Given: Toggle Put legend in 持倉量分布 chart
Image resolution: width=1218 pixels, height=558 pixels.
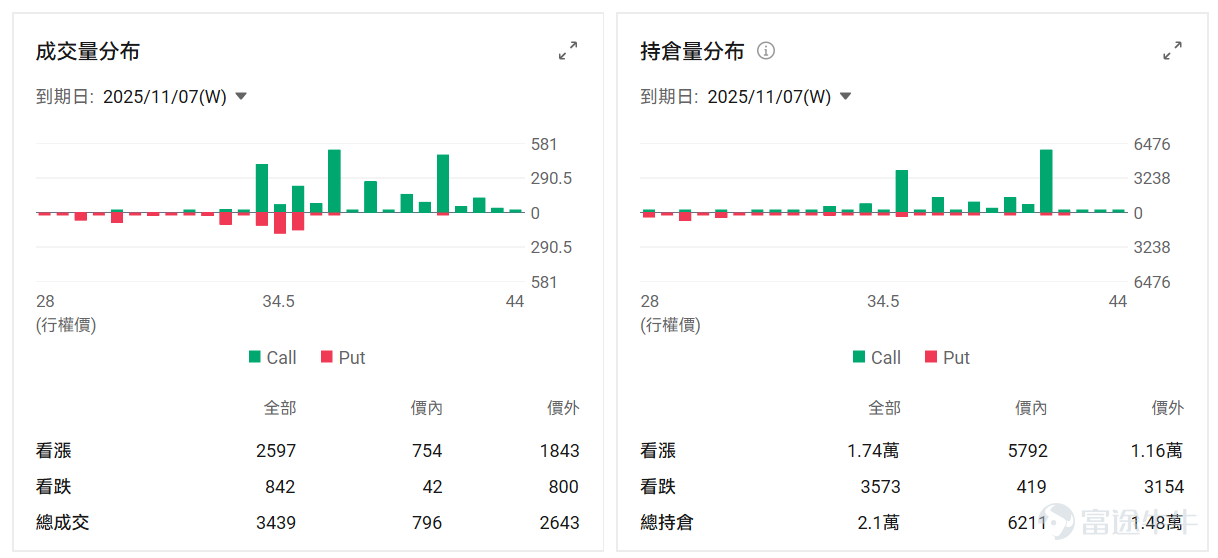Looking at the screenshot, I should (x=947, y=357).
